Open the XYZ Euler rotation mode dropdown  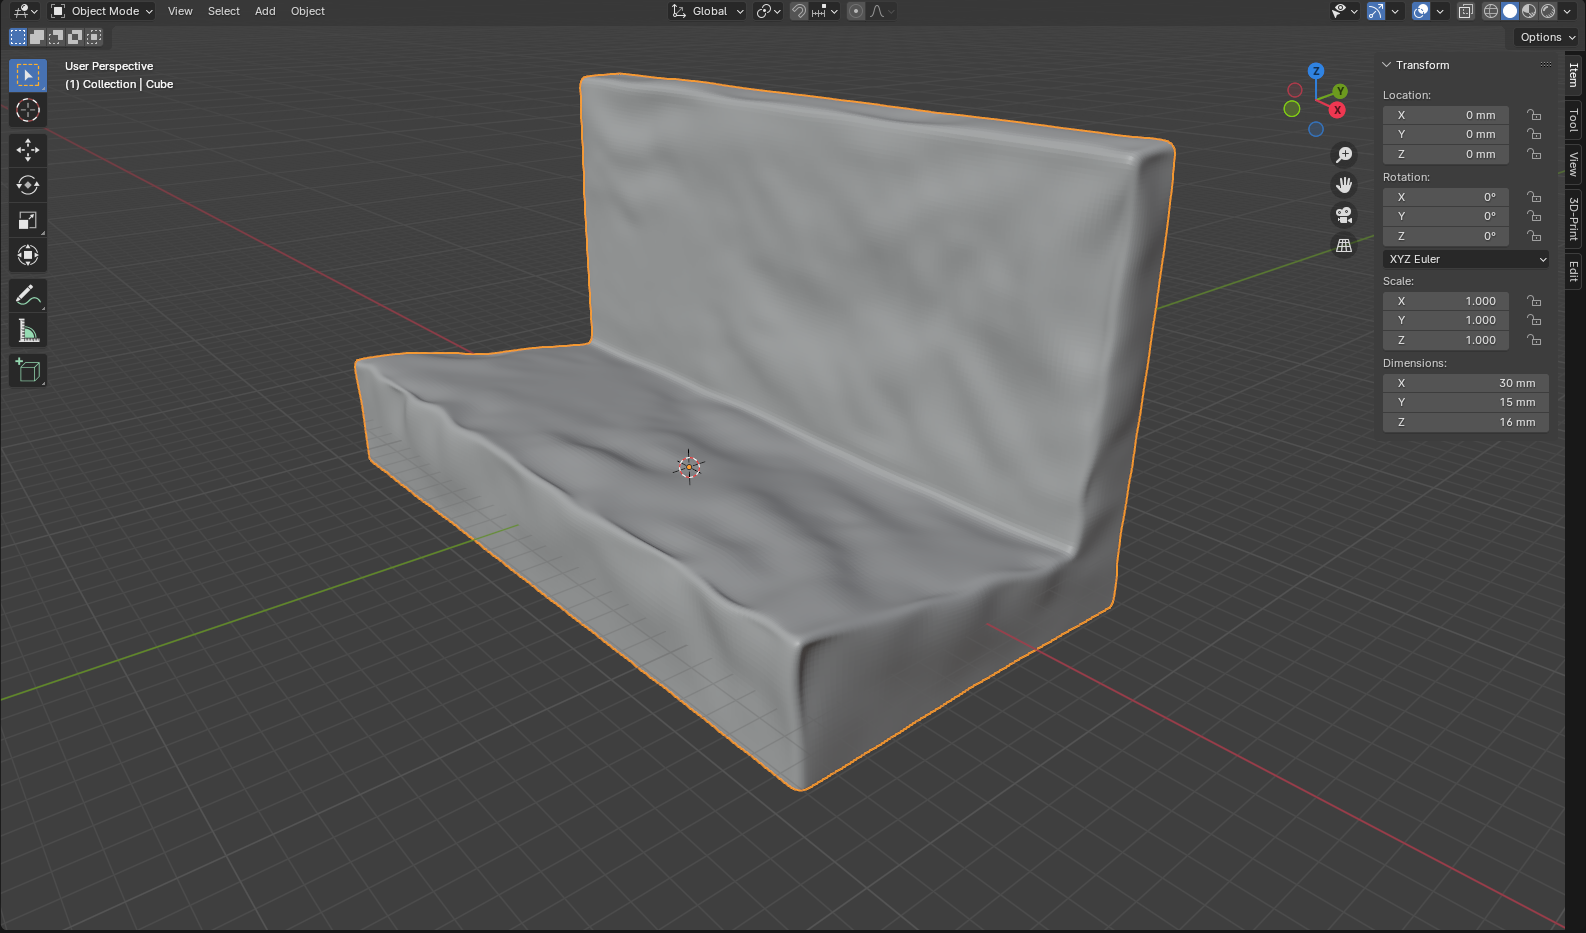pos(1466,259)
